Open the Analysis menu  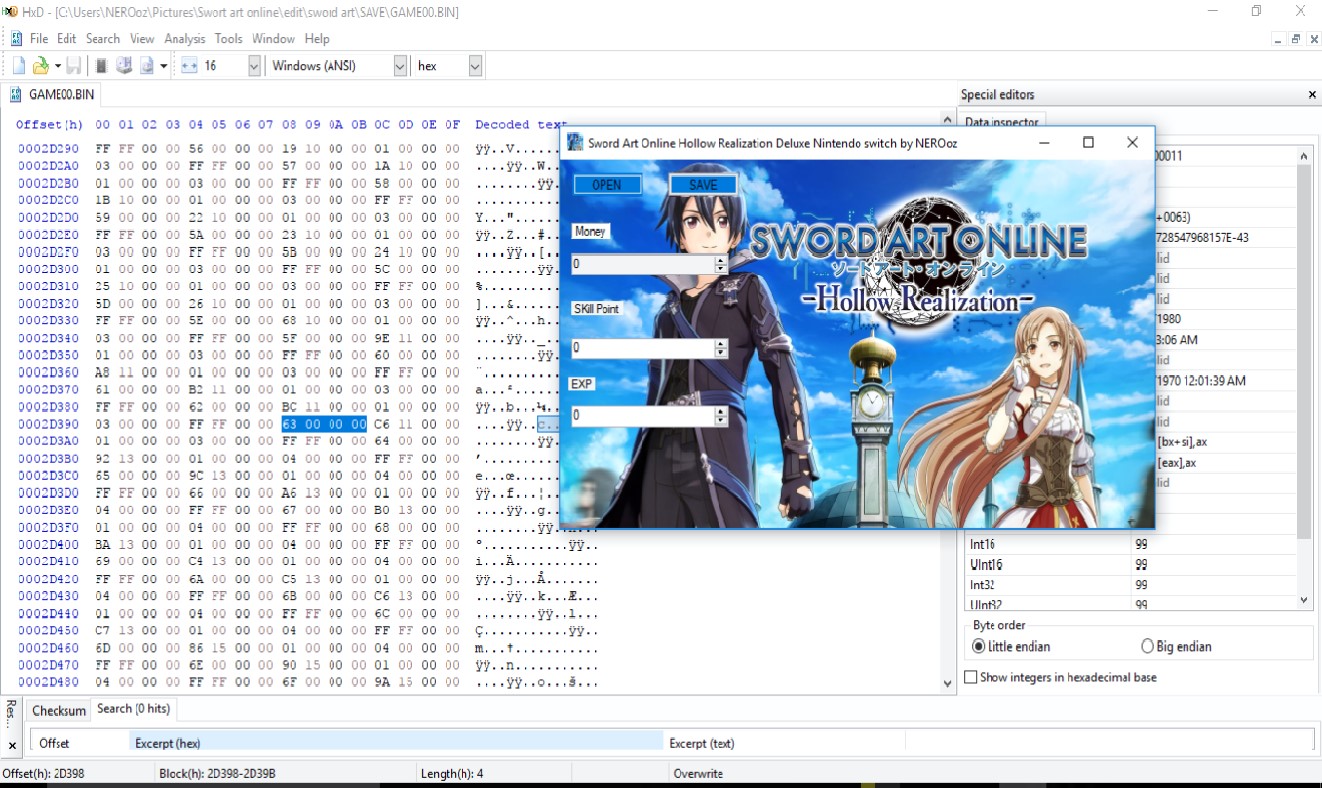pos(185,39)
